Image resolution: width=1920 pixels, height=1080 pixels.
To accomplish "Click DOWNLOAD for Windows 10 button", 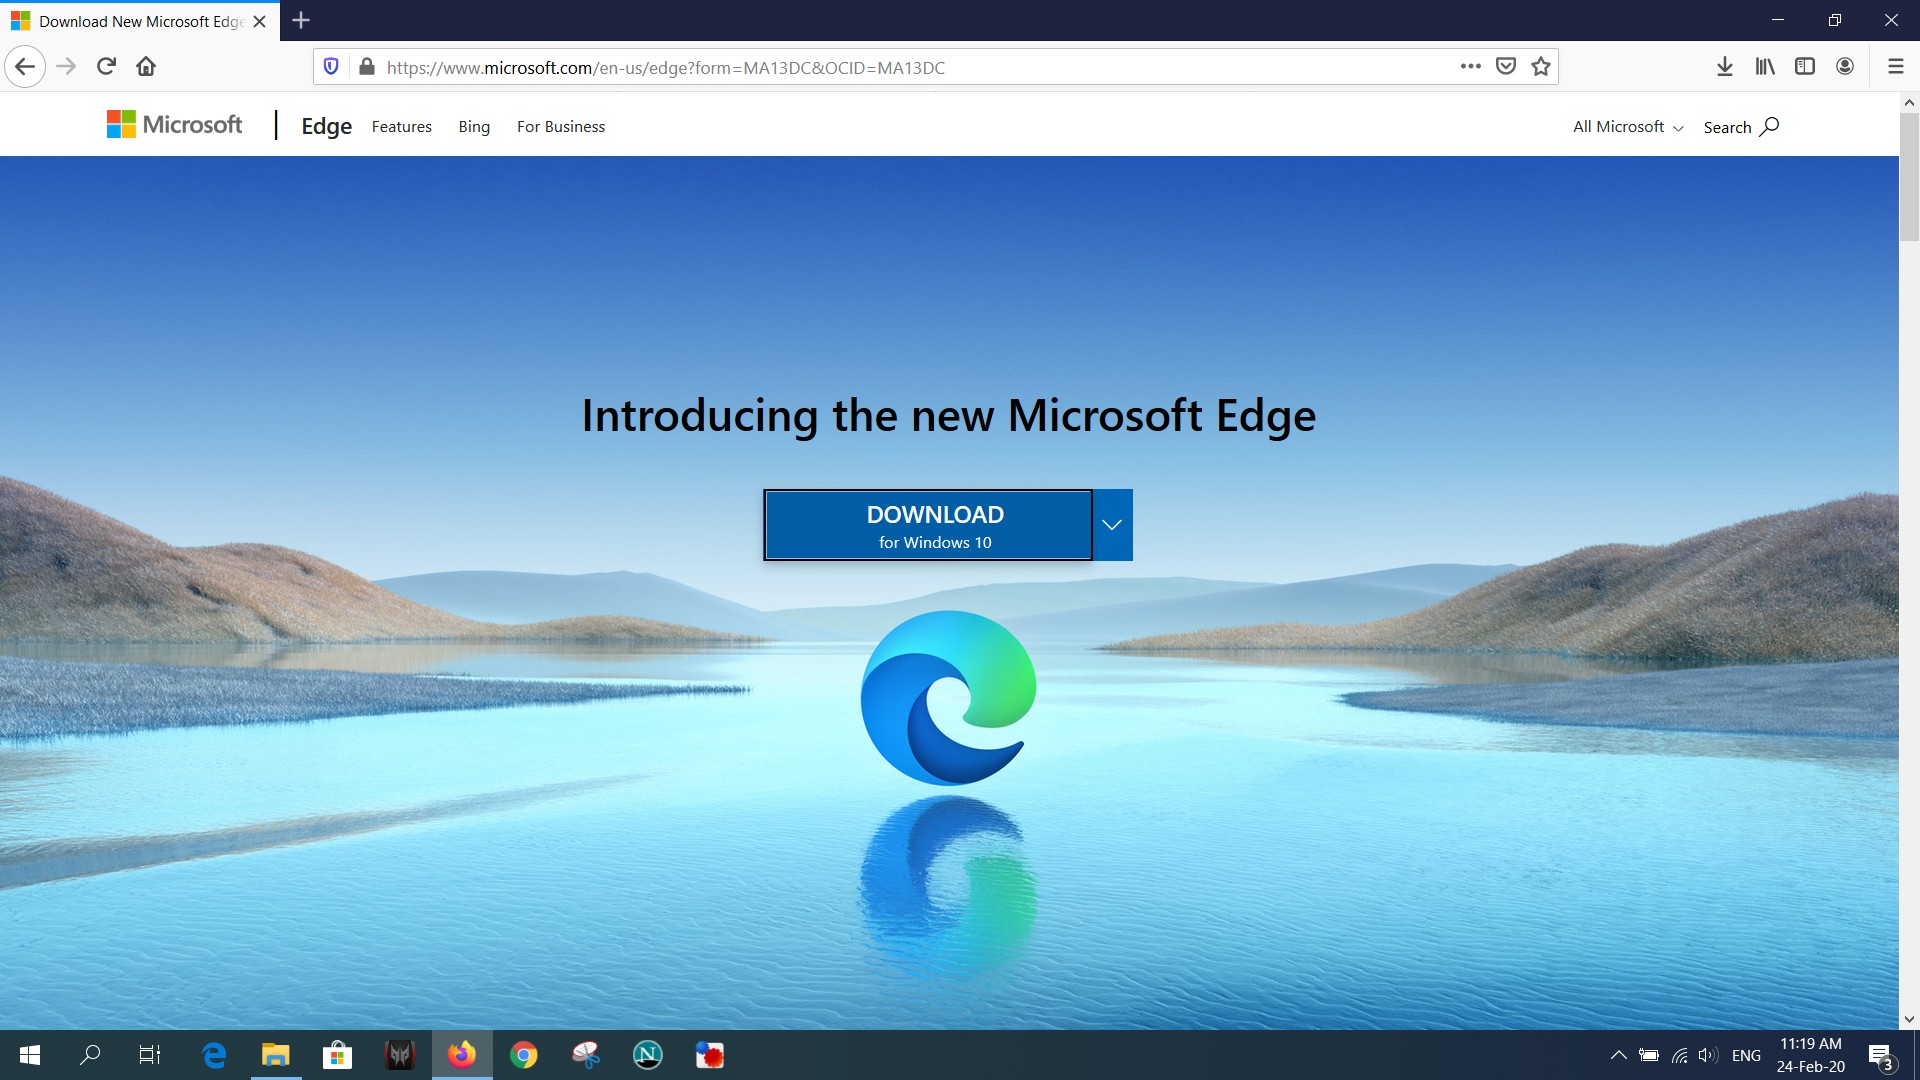I will tap(928, 525).
